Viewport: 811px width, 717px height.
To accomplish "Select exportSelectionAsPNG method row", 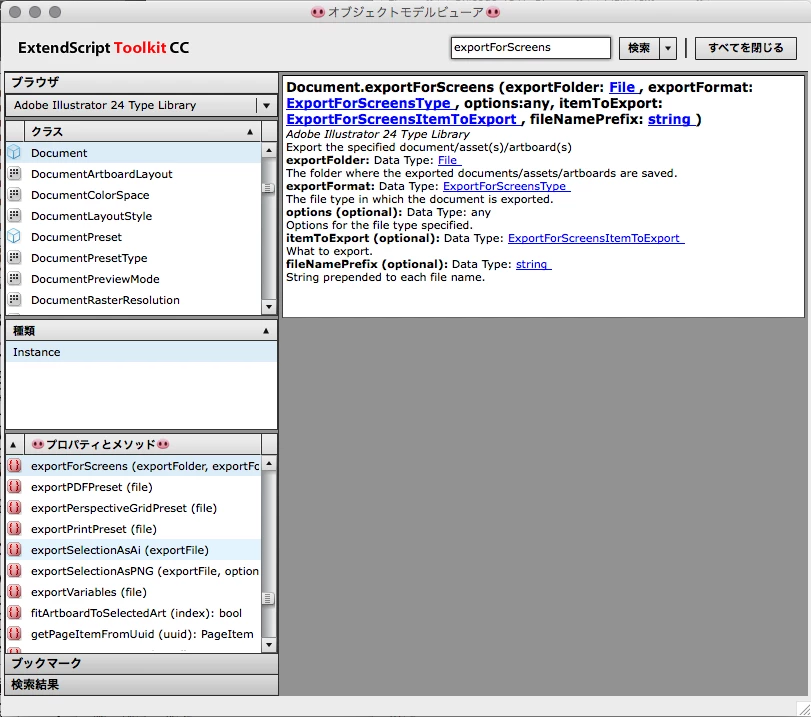I will (133, 571).
